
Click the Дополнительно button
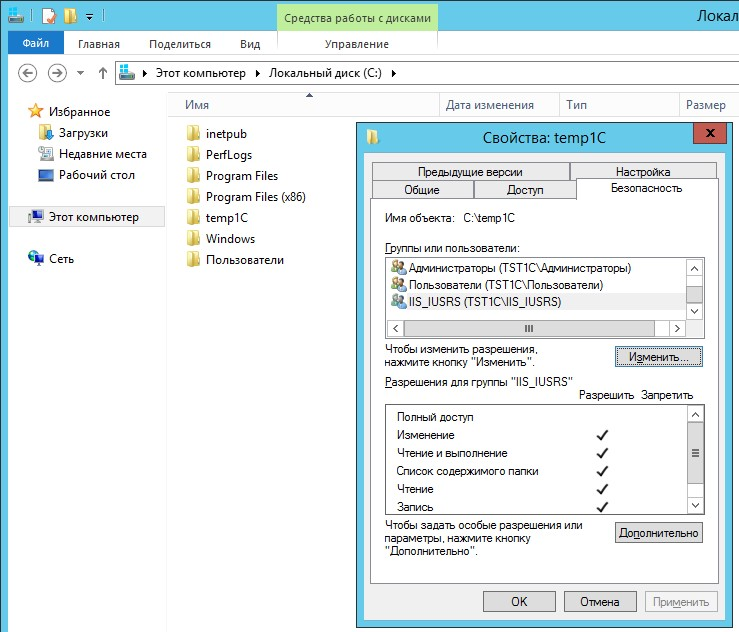pyautogui.click(x=658, y=534)
